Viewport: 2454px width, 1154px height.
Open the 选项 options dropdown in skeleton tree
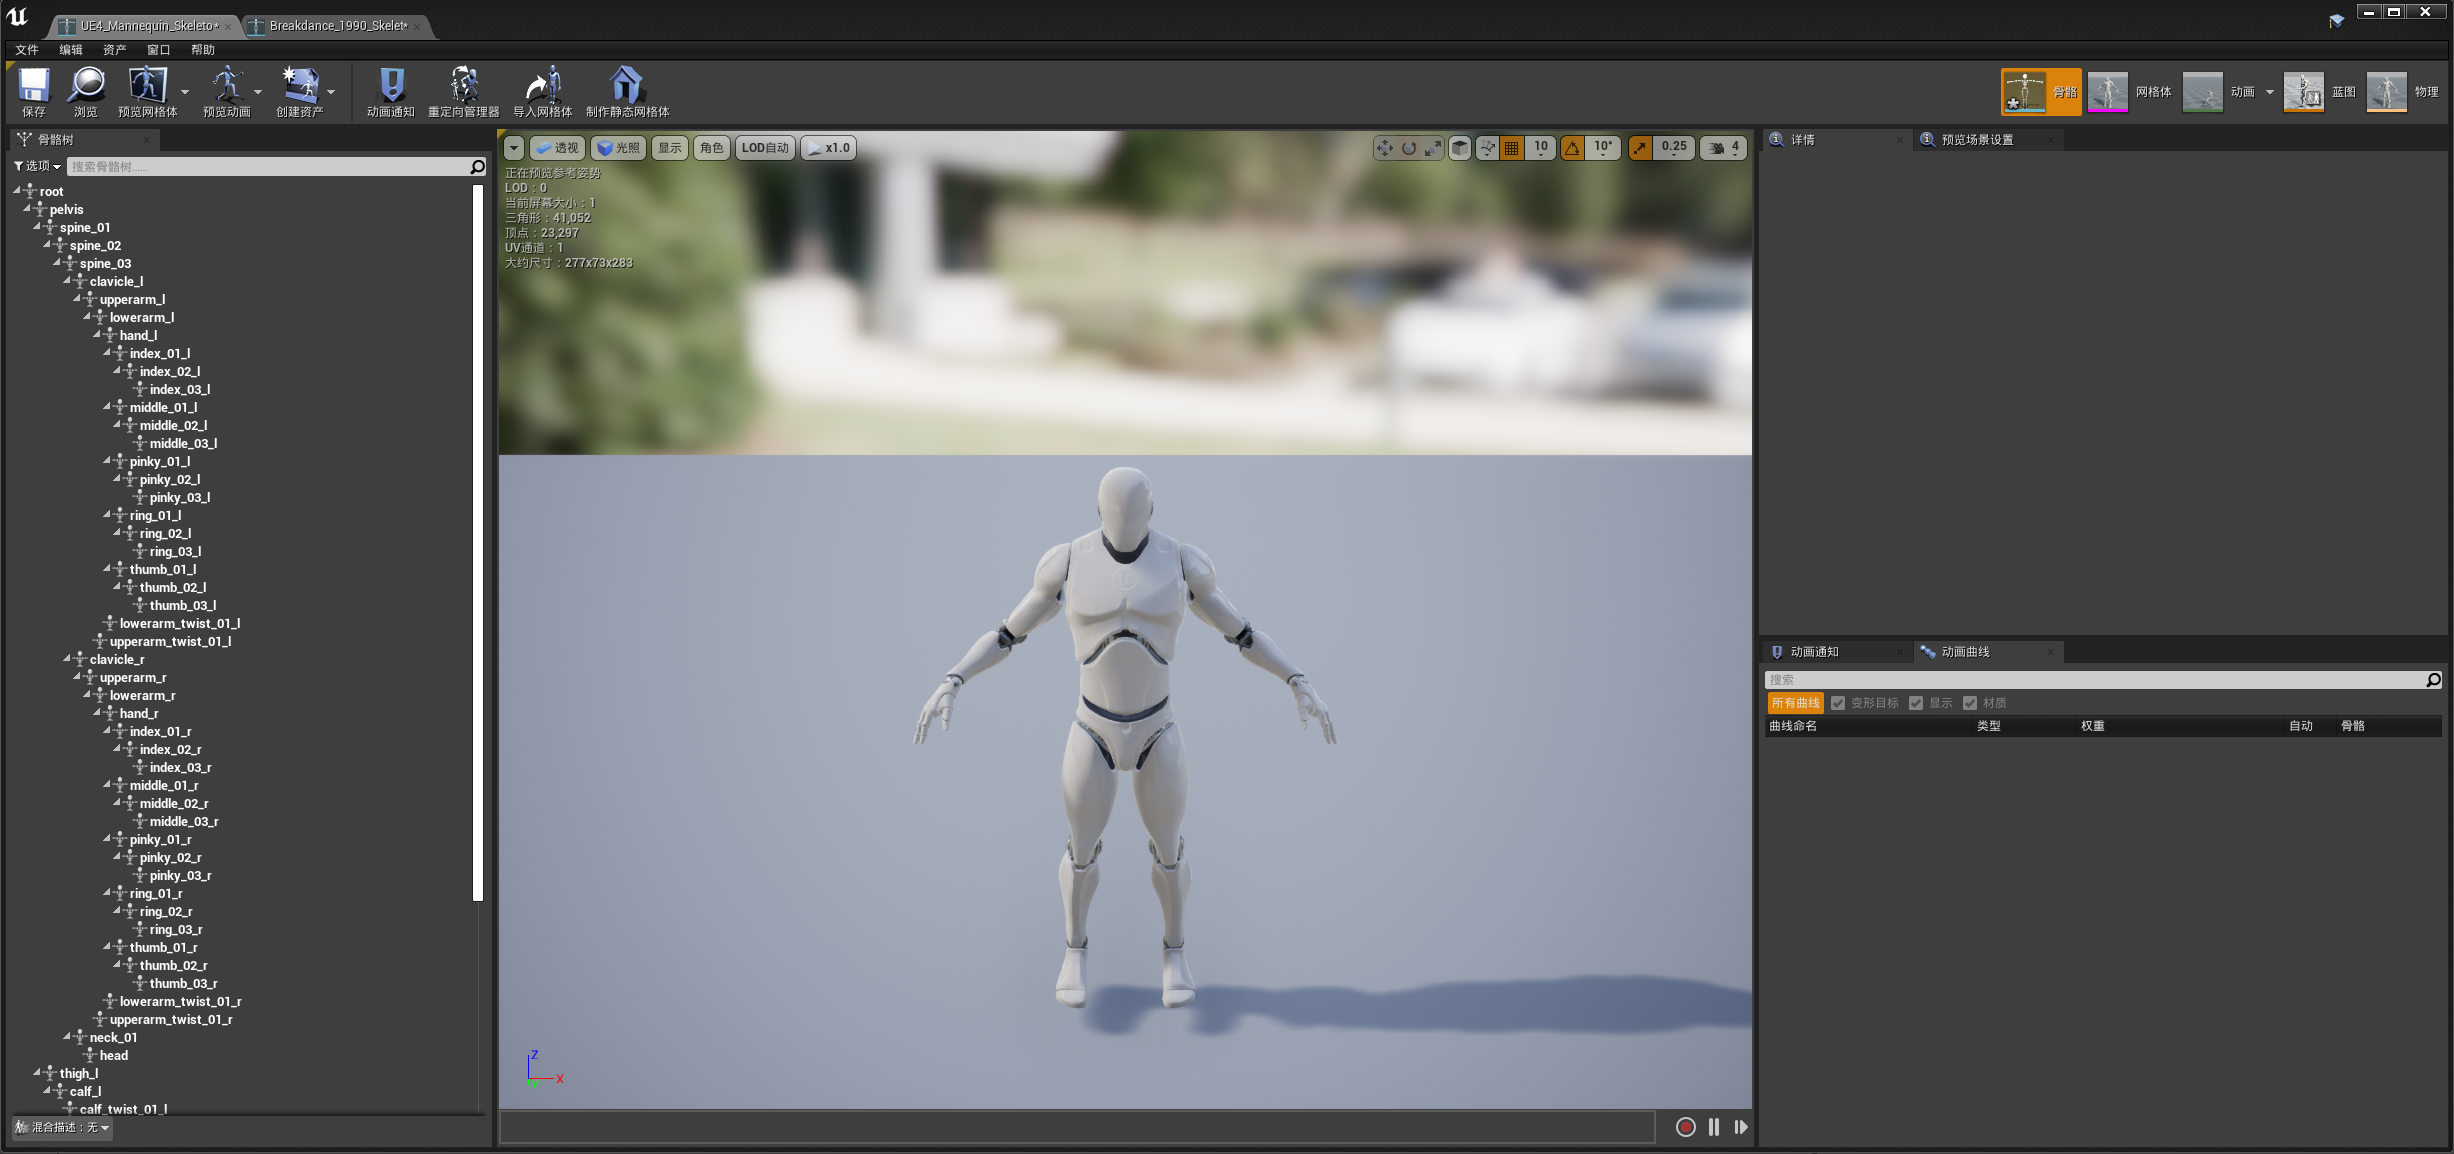(x=38, y=166)
